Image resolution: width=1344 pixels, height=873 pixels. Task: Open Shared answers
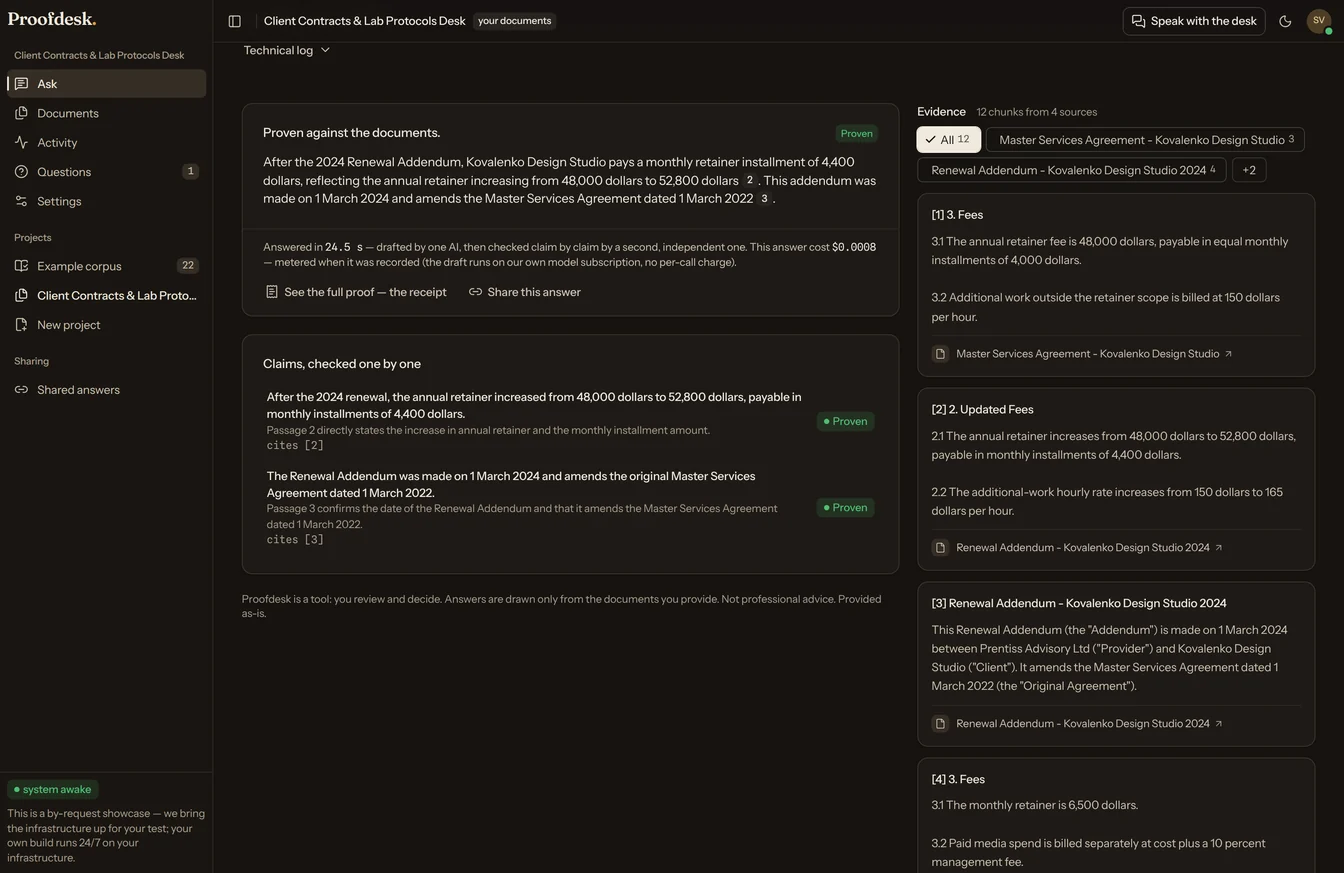tap(107, 390)
